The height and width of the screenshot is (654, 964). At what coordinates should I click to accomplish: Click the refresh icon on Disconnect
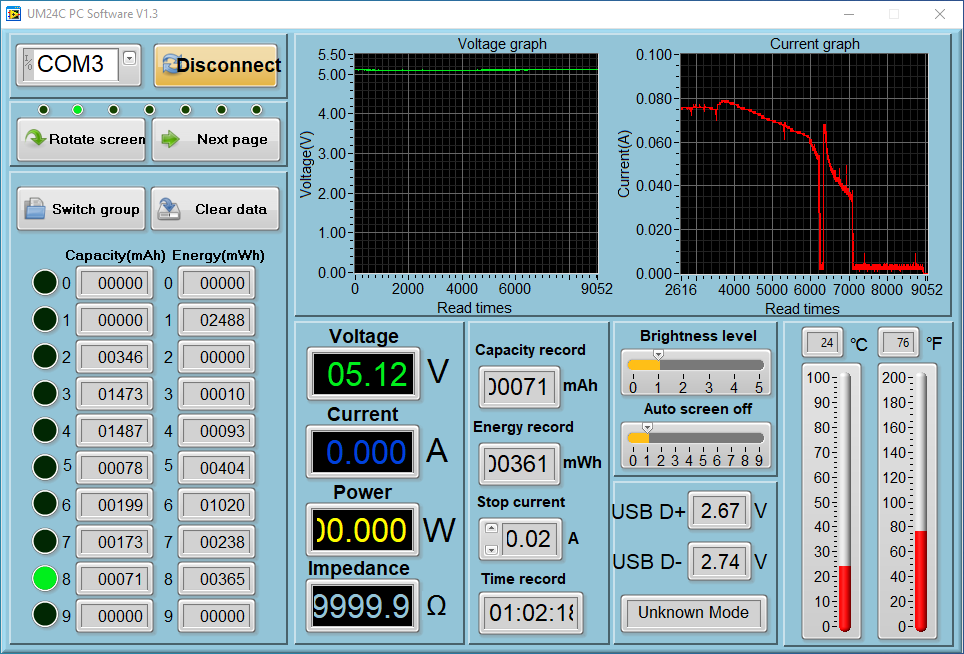[x=170, y=64]
